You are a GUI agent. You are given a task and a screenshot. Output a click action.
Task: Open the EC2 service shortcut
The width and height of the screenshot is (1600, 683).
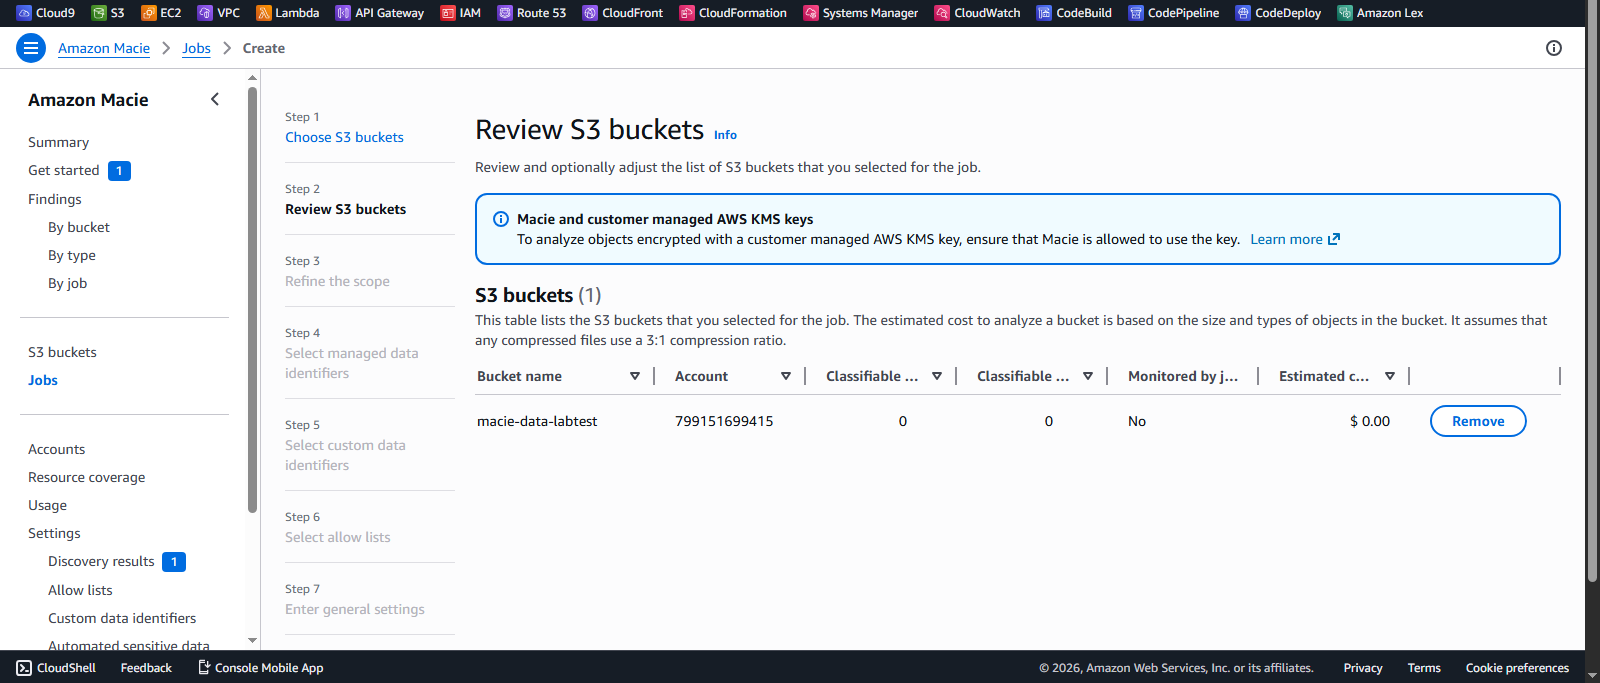161,13
